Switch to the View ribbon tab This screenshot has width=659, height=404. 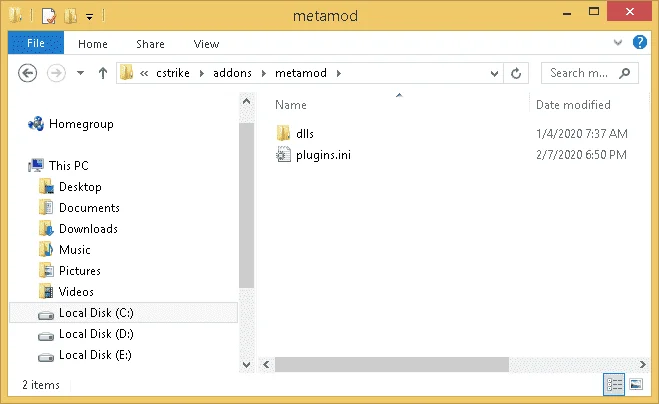pyautogui.click(x=206, y=44)
